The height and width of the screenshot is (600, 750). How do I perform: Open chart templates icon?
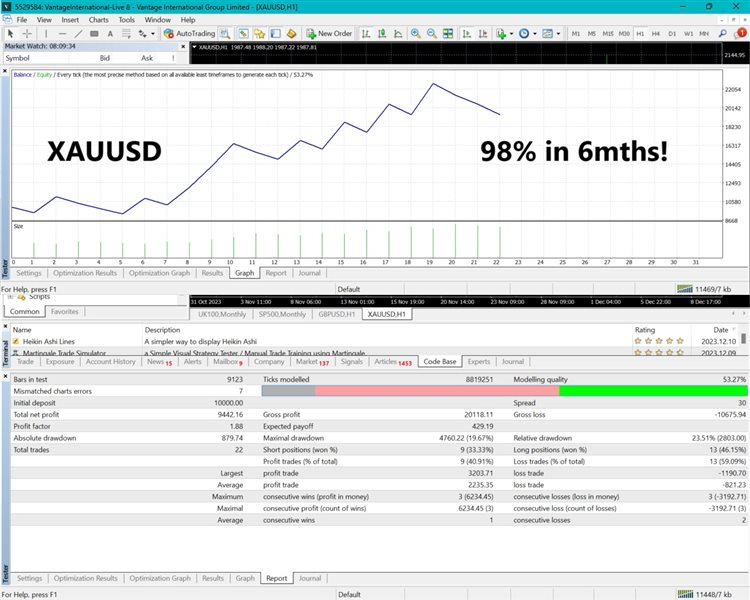point(548,33)
